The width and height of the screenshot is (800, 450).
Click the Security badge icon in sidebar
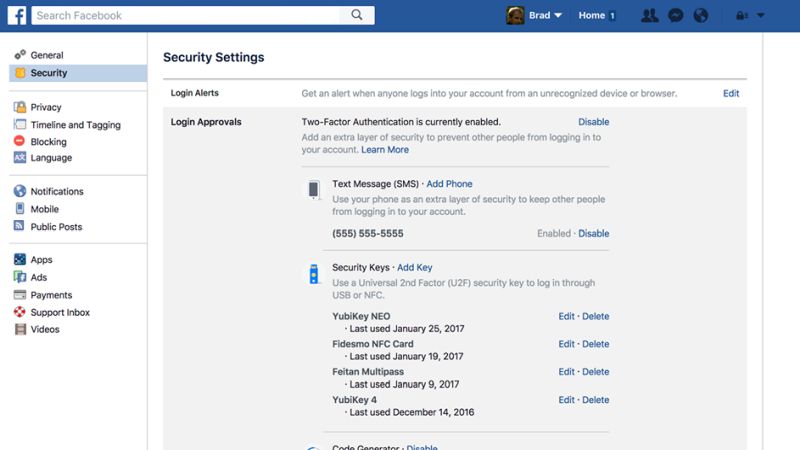[20, 72]
